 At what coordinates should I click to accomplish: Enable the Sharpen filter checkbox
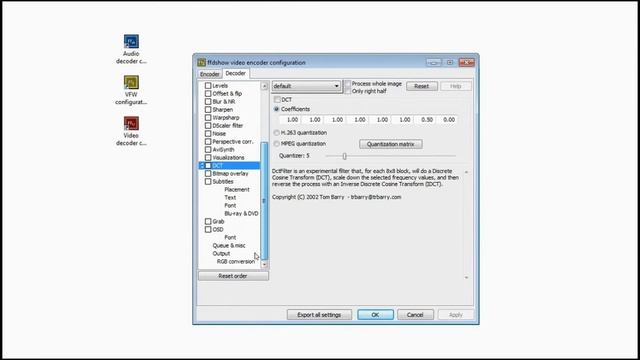click(208, 109)
